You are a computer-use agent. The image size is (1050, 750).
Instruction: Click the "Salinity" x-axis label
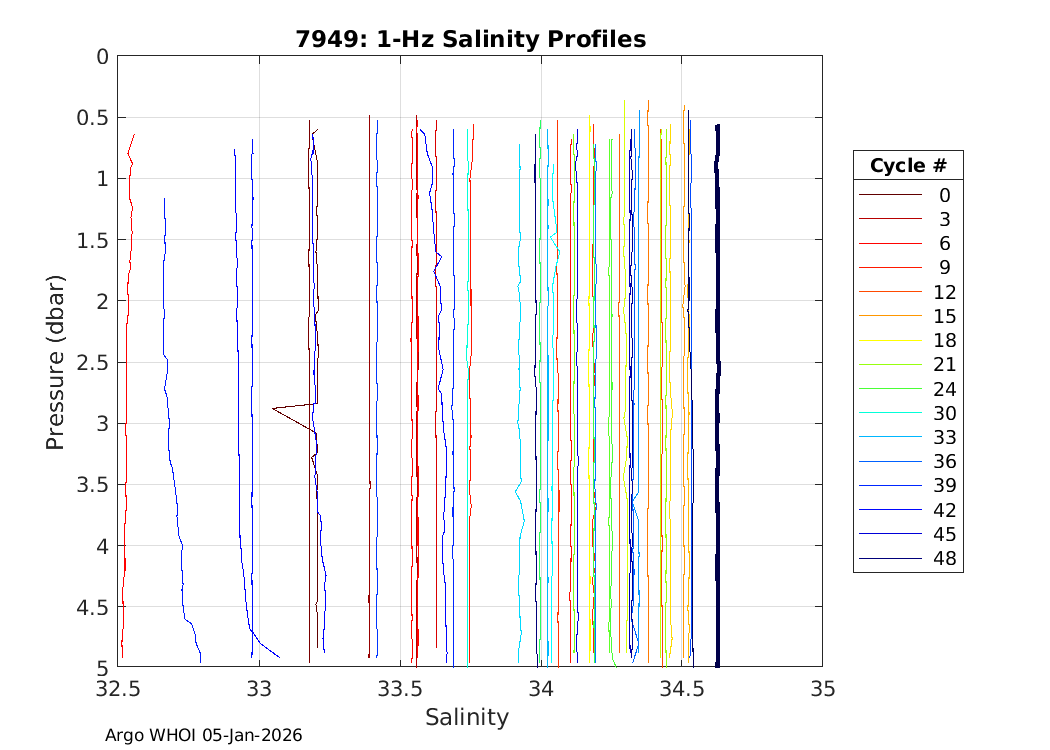point(467,717)
